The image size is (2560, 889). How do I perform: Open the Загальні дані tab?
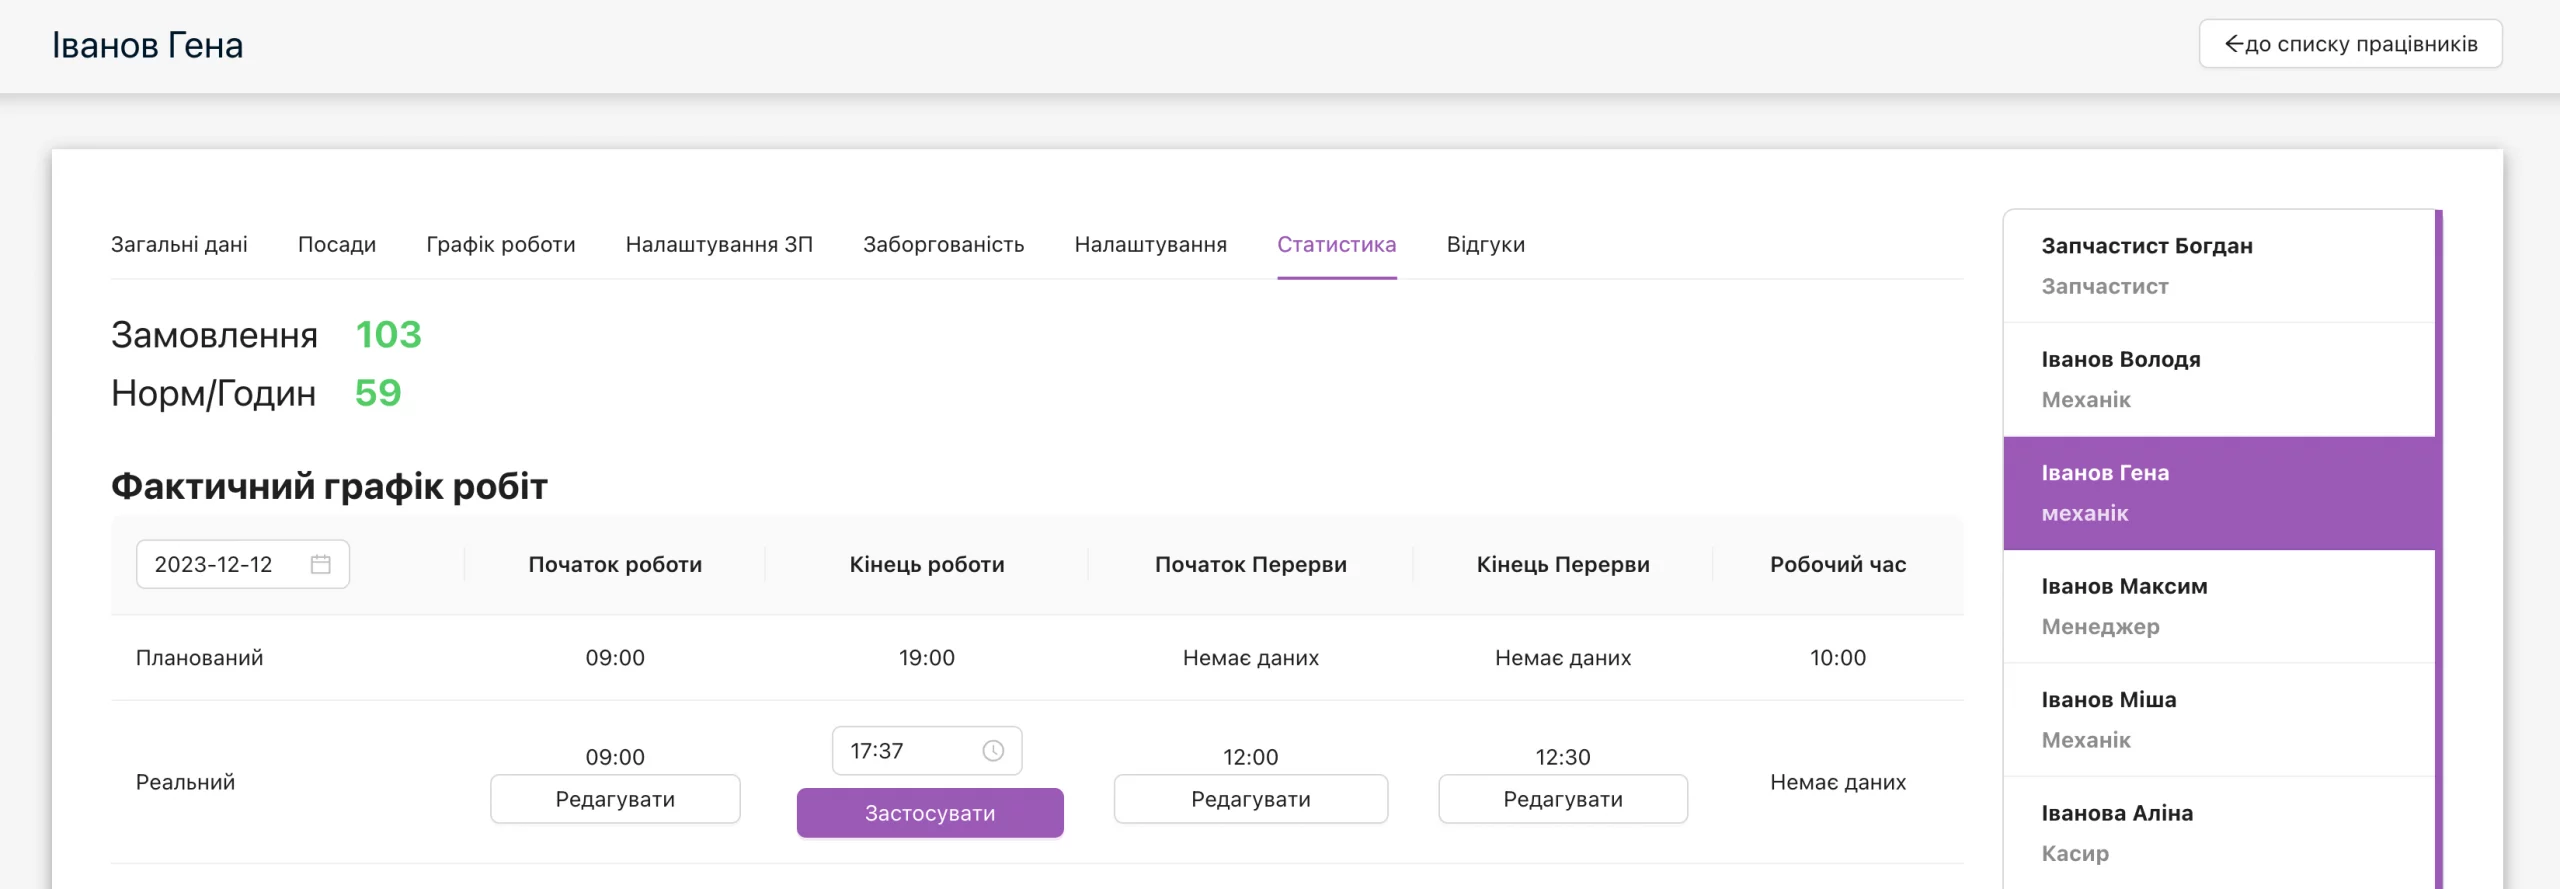click(x=179, y=245)
